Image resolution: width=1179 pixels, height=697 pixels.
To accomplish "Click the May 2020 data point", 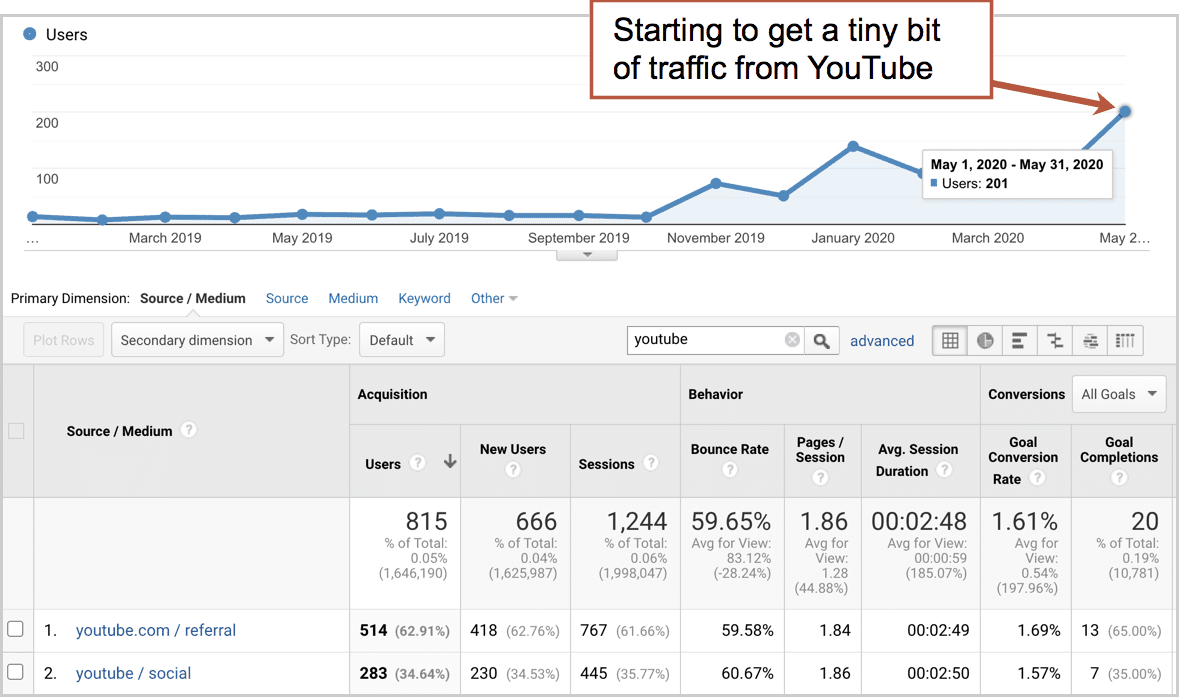I will [1125, 111].
